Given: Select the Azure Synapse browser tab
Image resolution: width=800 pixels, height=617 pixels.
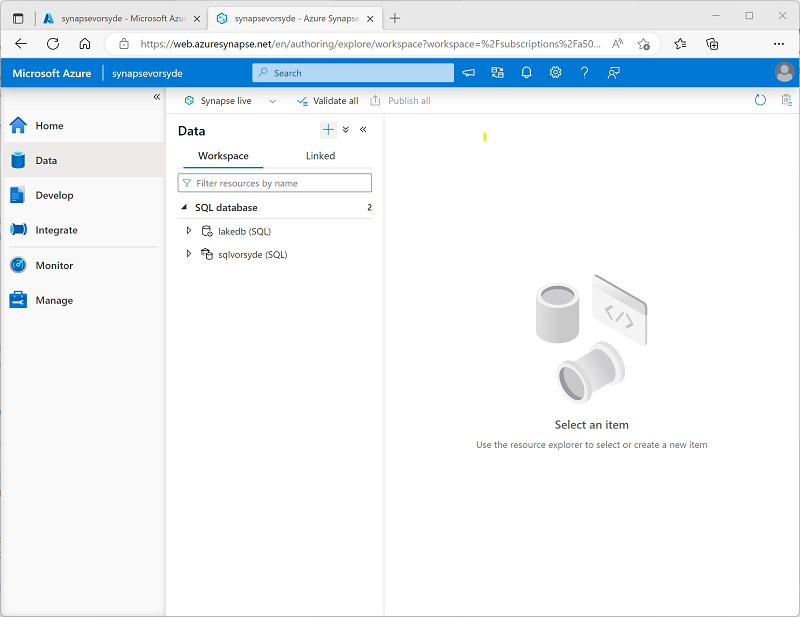Looking at the screenshot, I should click(x=295, y=19).
